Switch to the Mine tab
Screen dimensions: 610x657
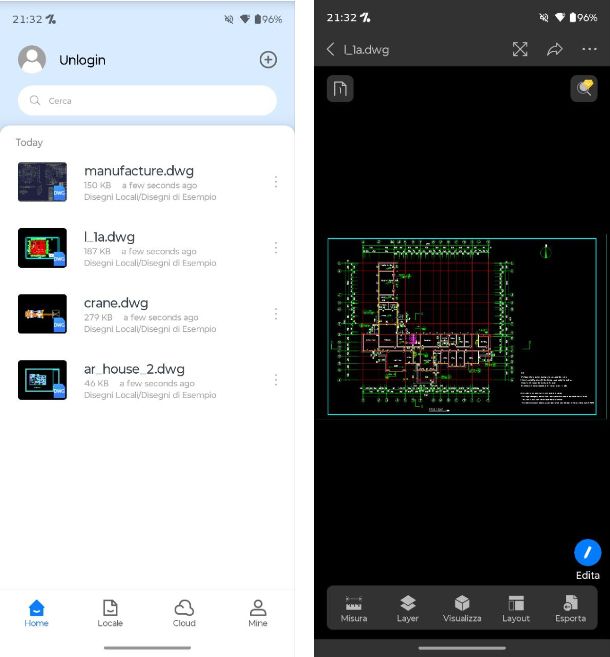pyautogui.click(x=258, y=613)
